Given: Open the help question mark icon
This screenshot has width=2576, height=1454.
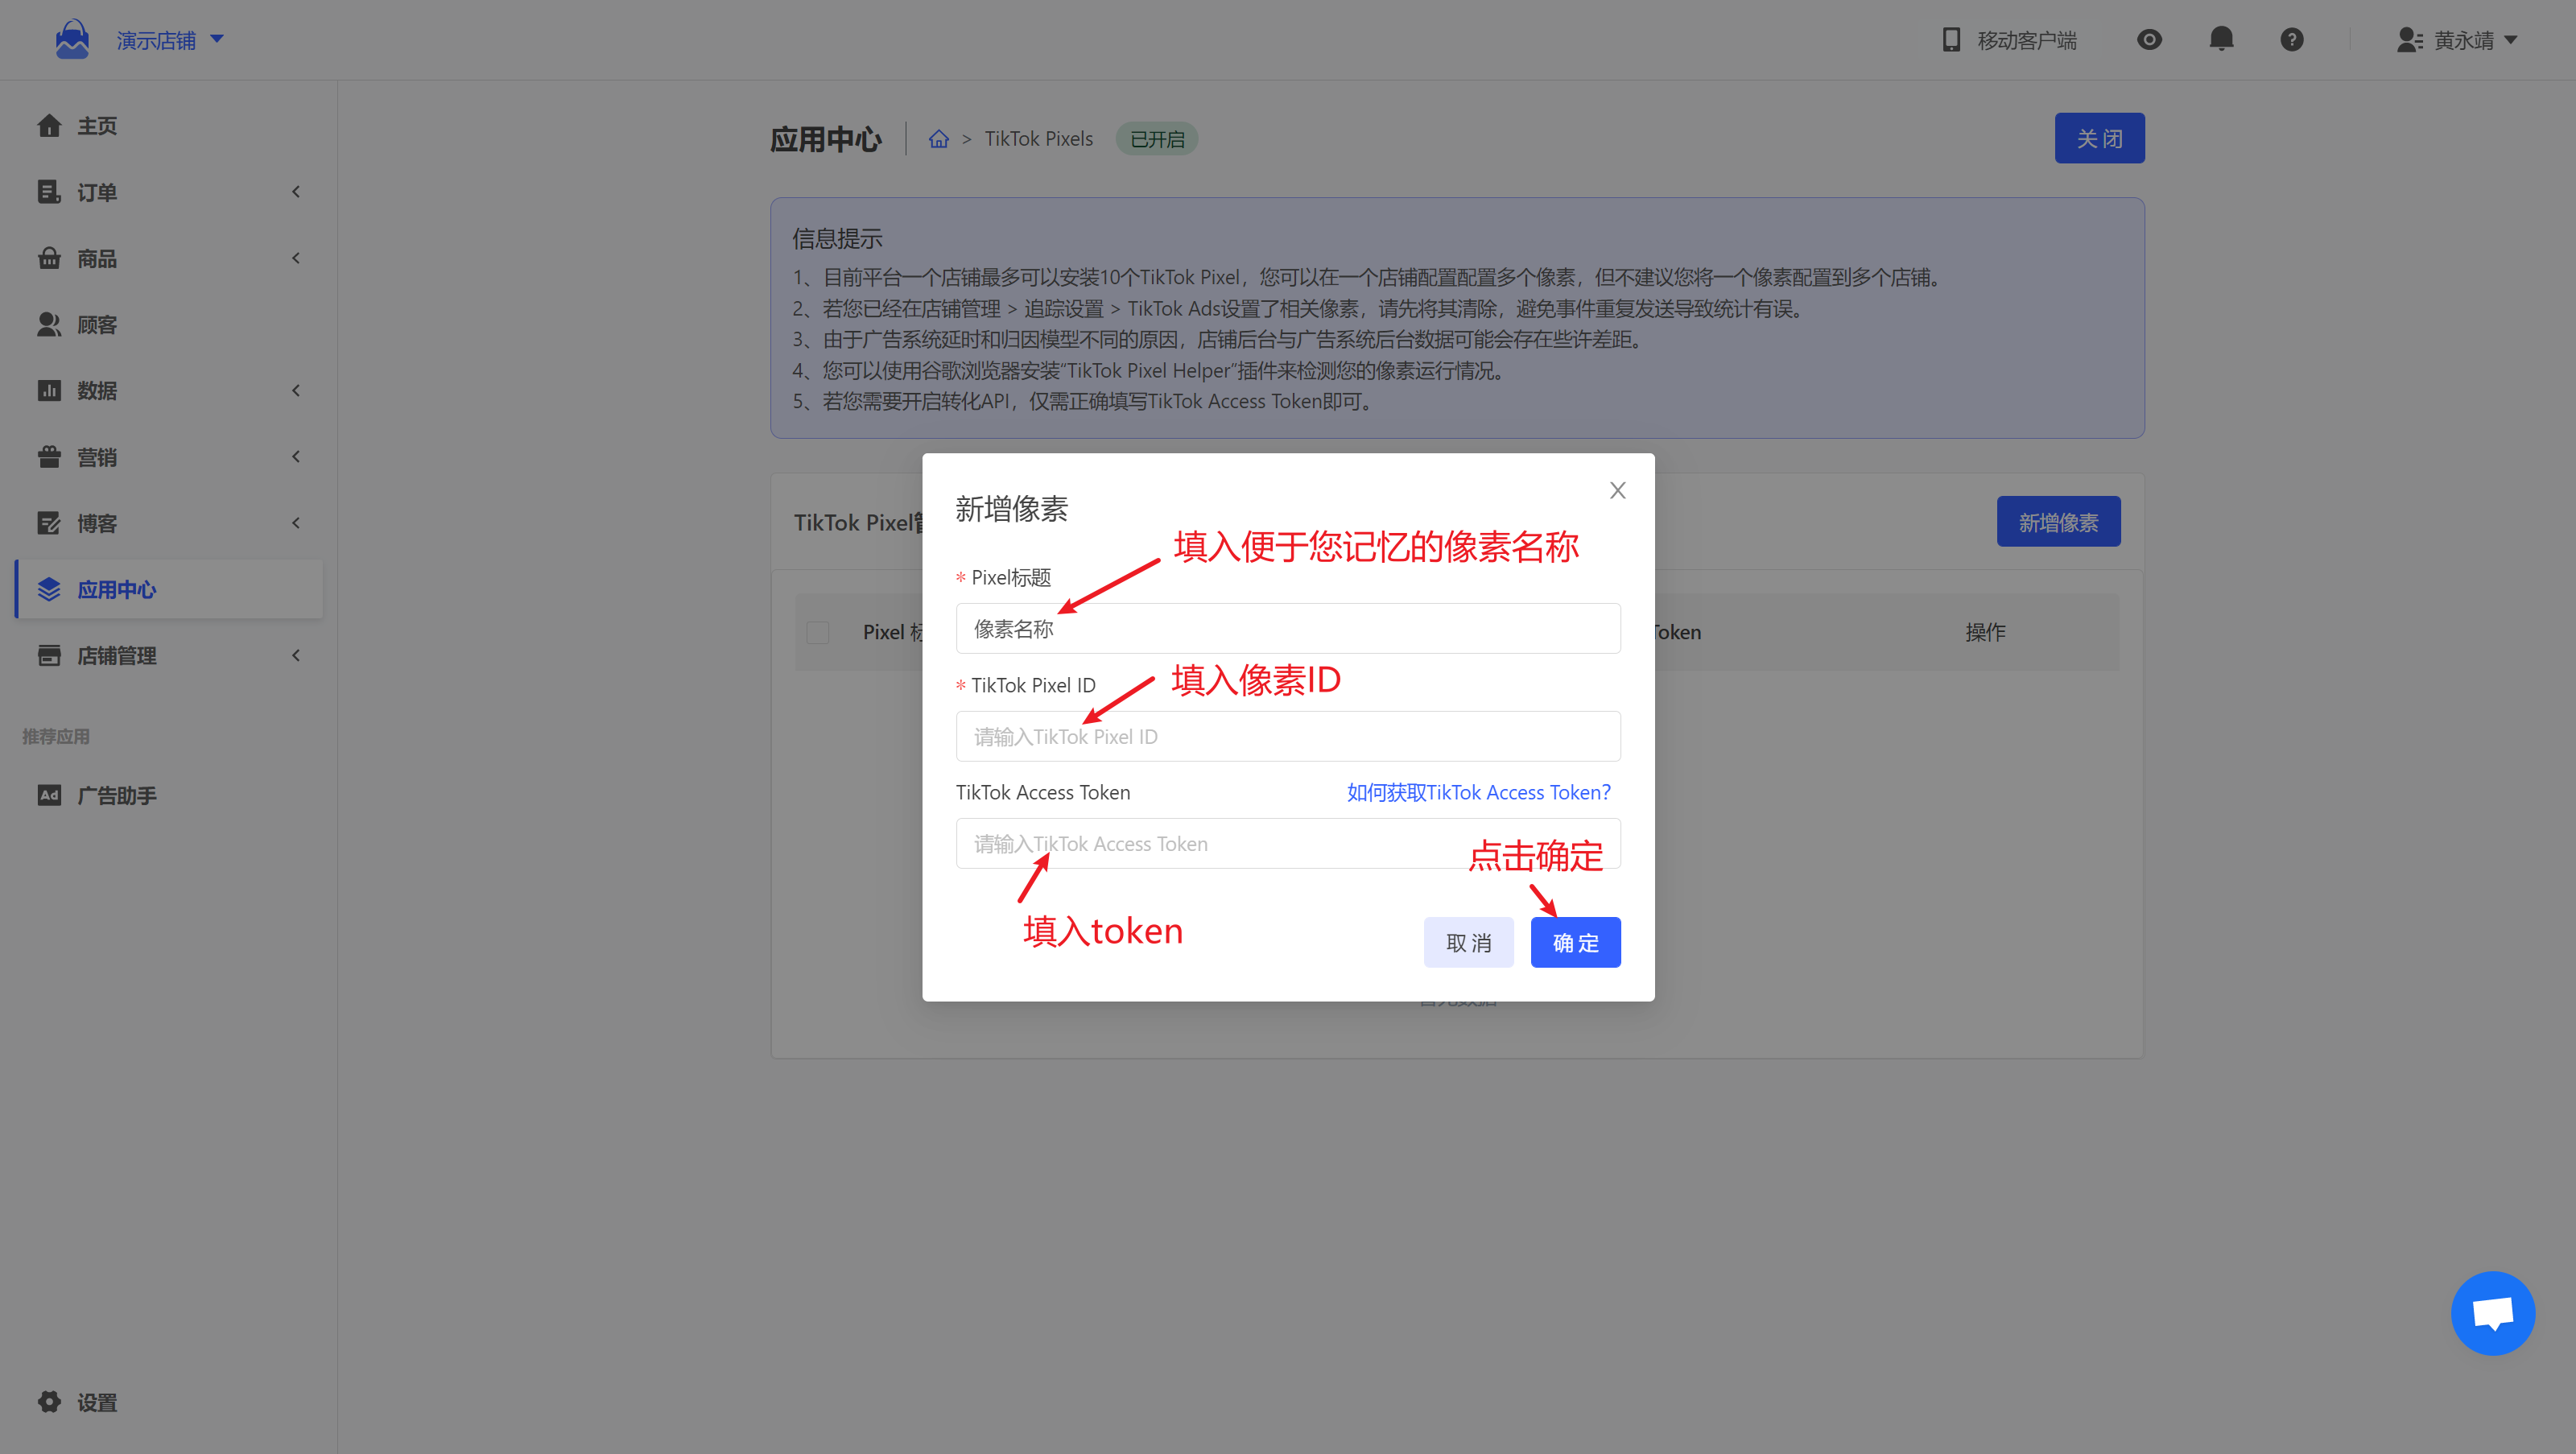Looking at the screenshot, I should coord(2291,40).
